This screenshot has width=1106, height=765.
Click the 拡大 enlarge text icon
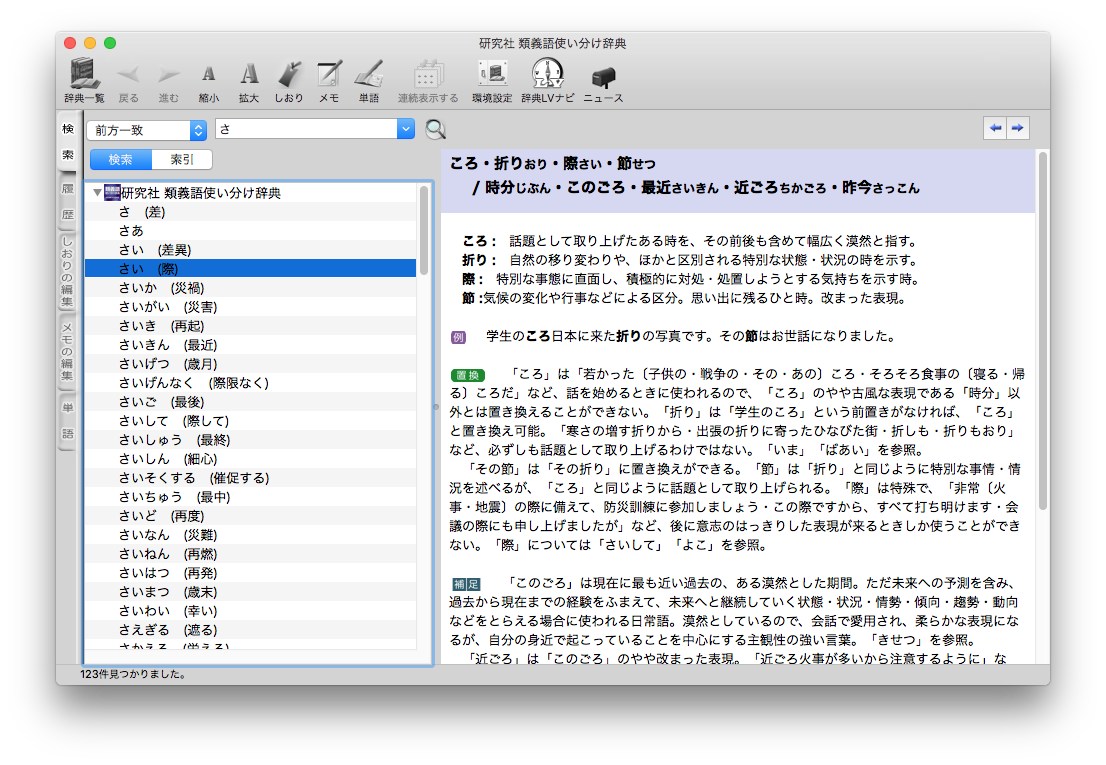click(x=249, y=74)
